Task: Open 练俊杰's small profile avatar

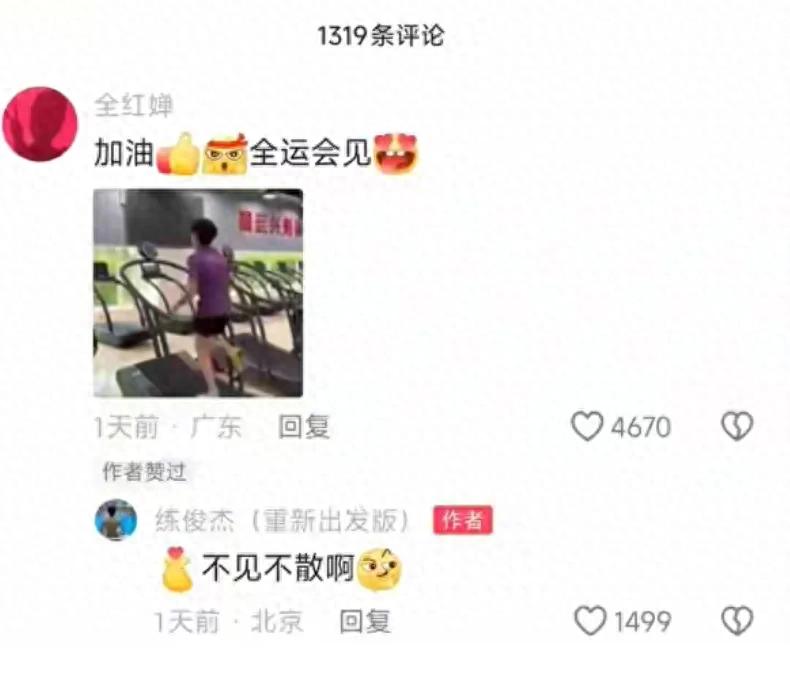Action: tap(116, 520)
